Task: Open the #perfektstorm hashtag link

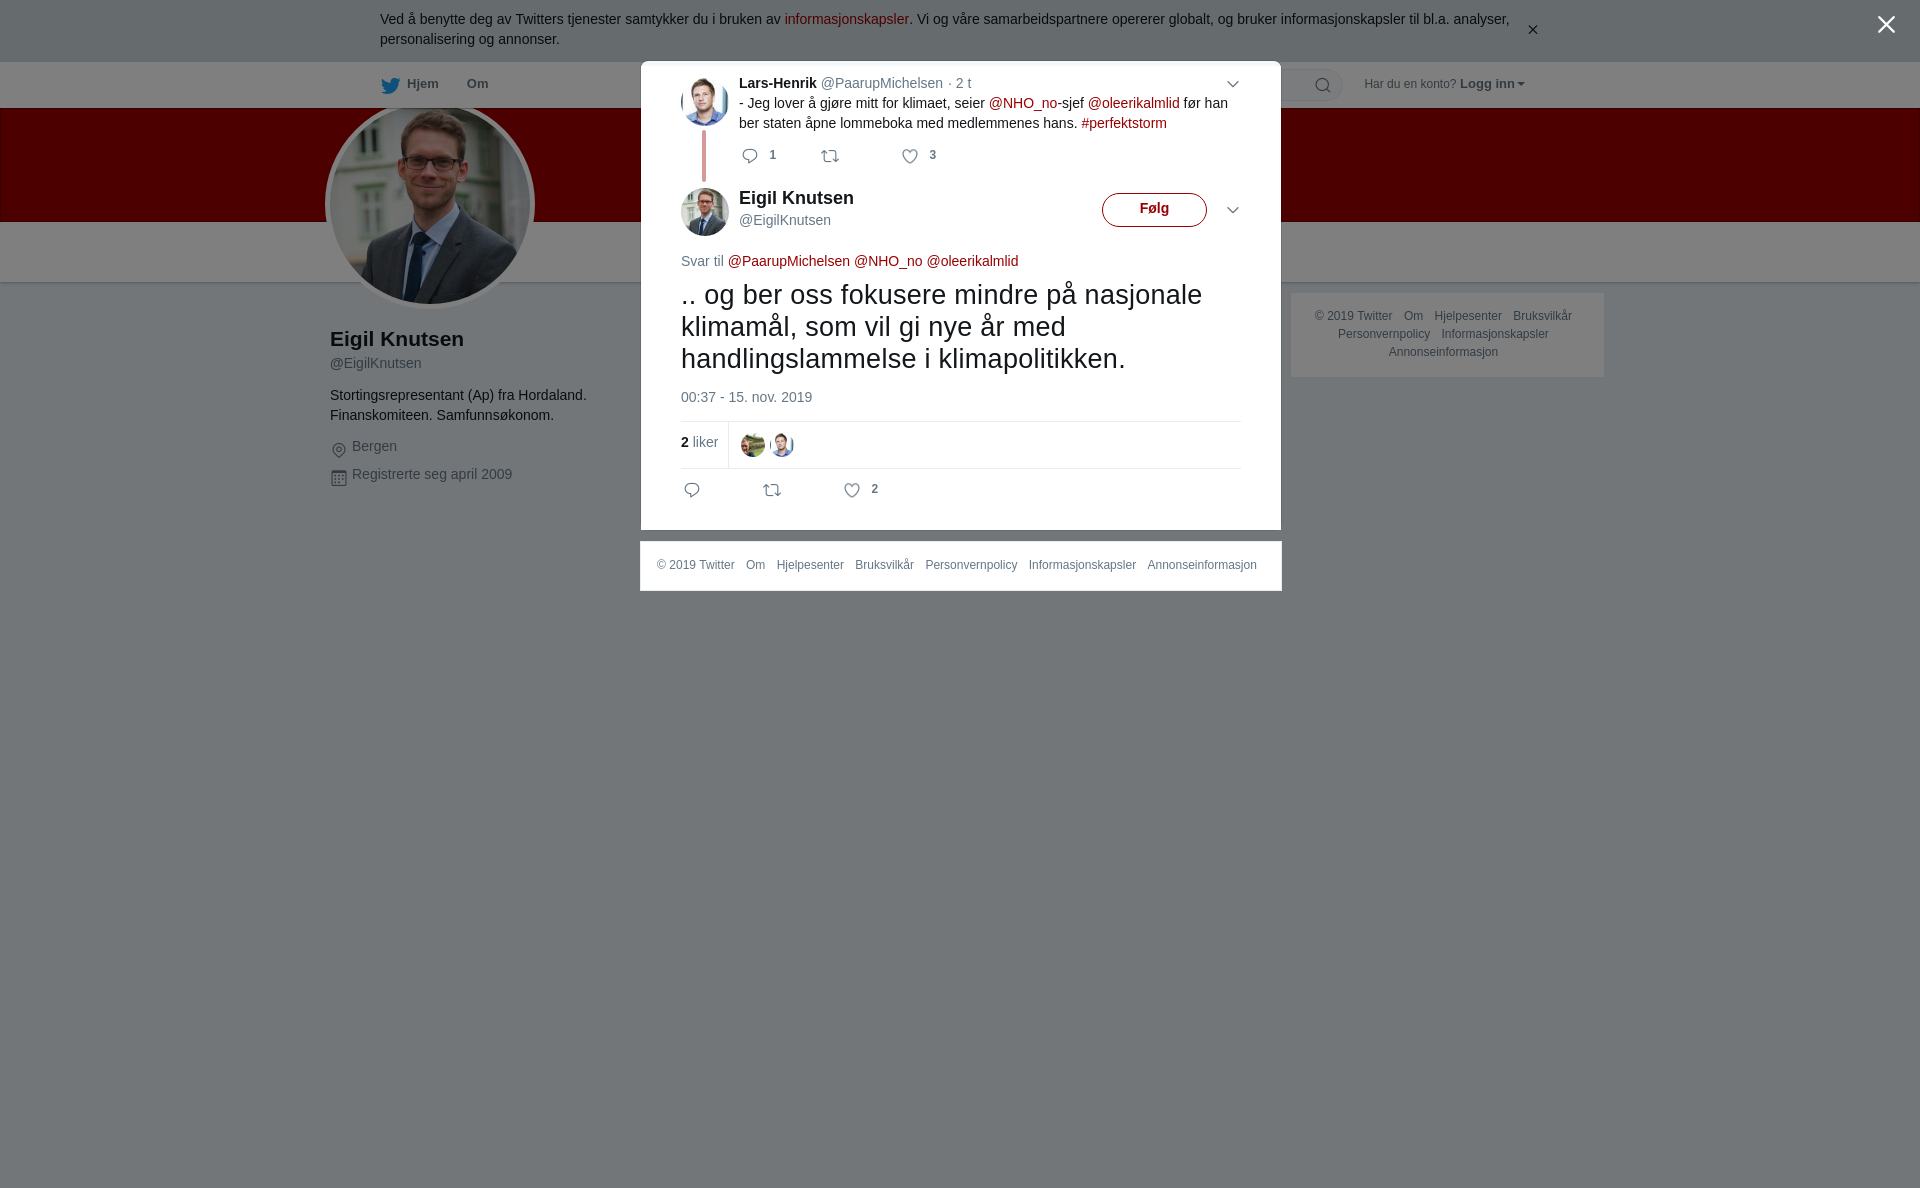Action: [1124, 123]
